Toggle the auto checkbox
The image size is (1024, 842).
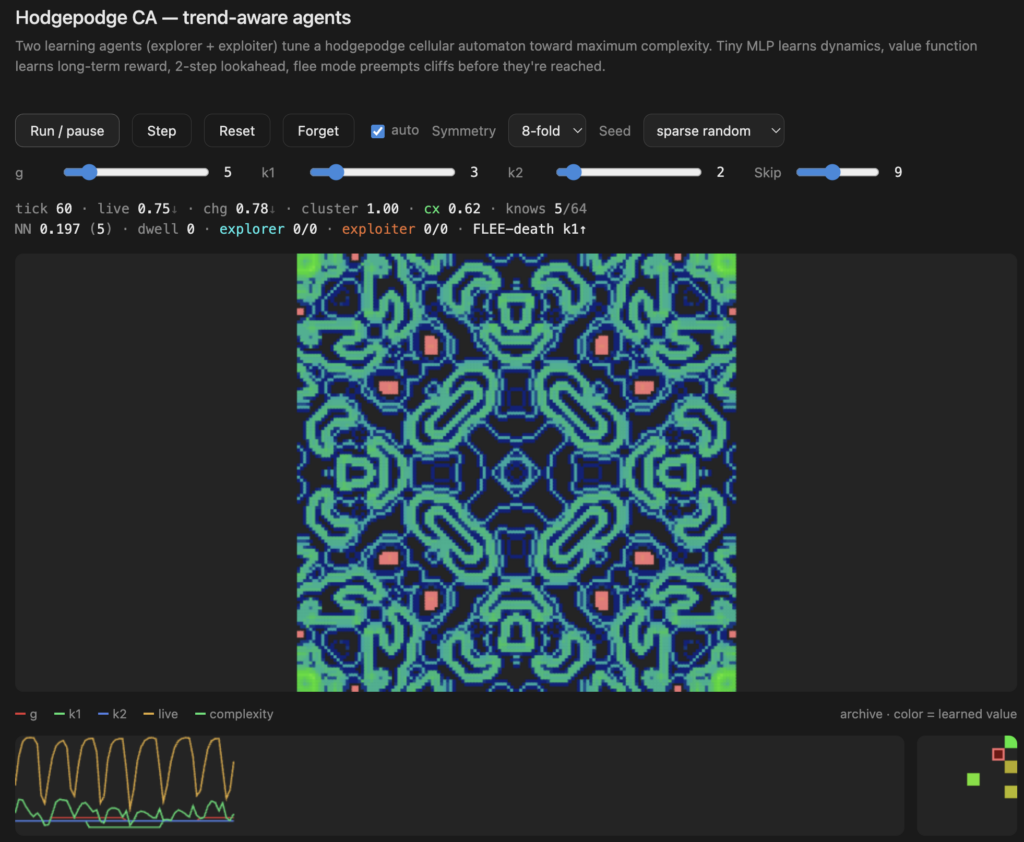tap(377, 131)
